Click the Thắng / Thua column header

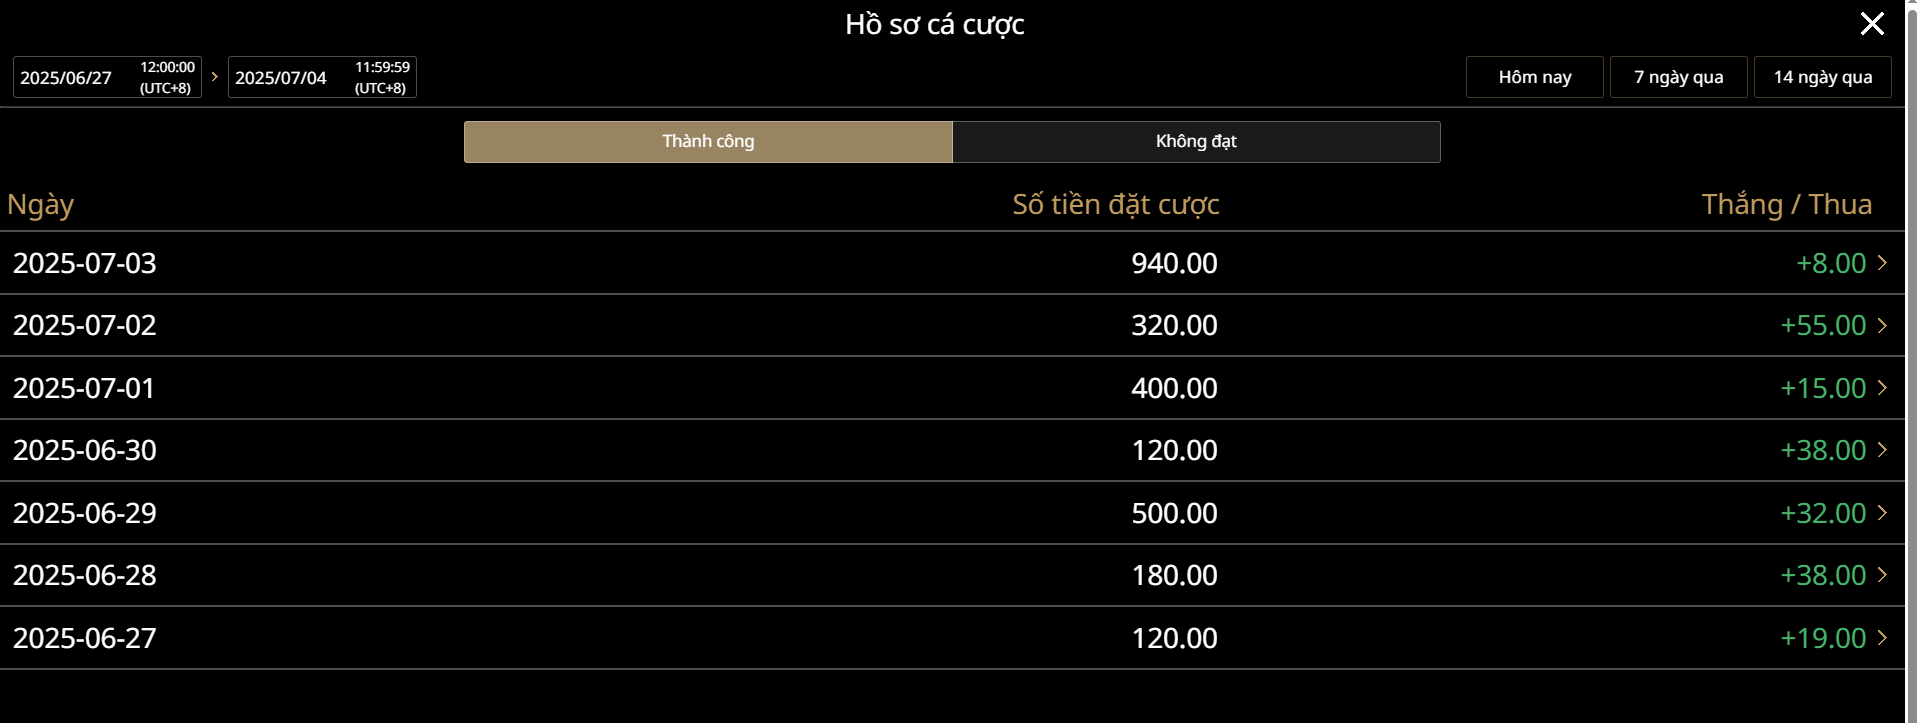[x=1786, y=205]
